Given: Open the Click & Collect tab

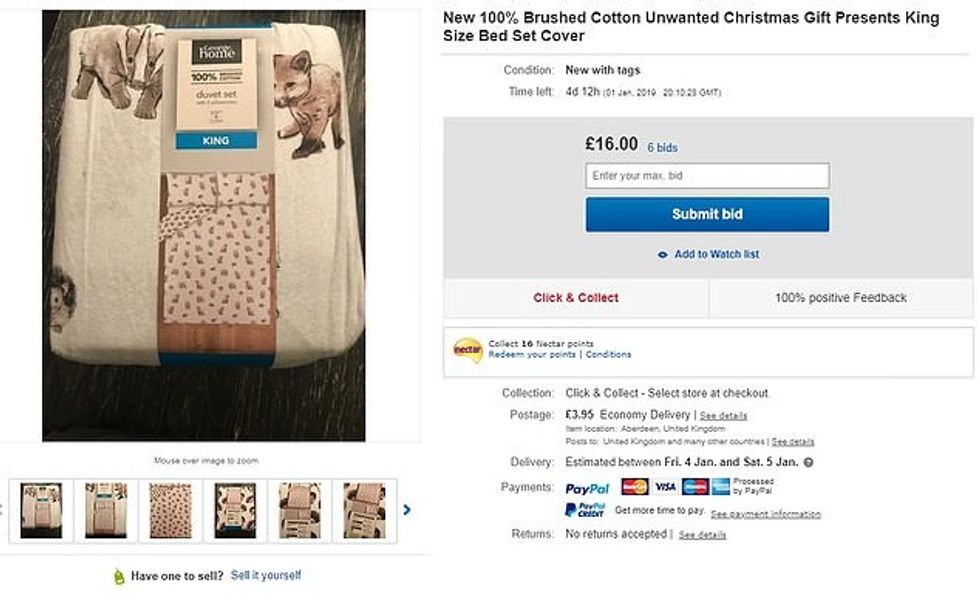Looking at the screenshot, I should (x=576, y=298).
